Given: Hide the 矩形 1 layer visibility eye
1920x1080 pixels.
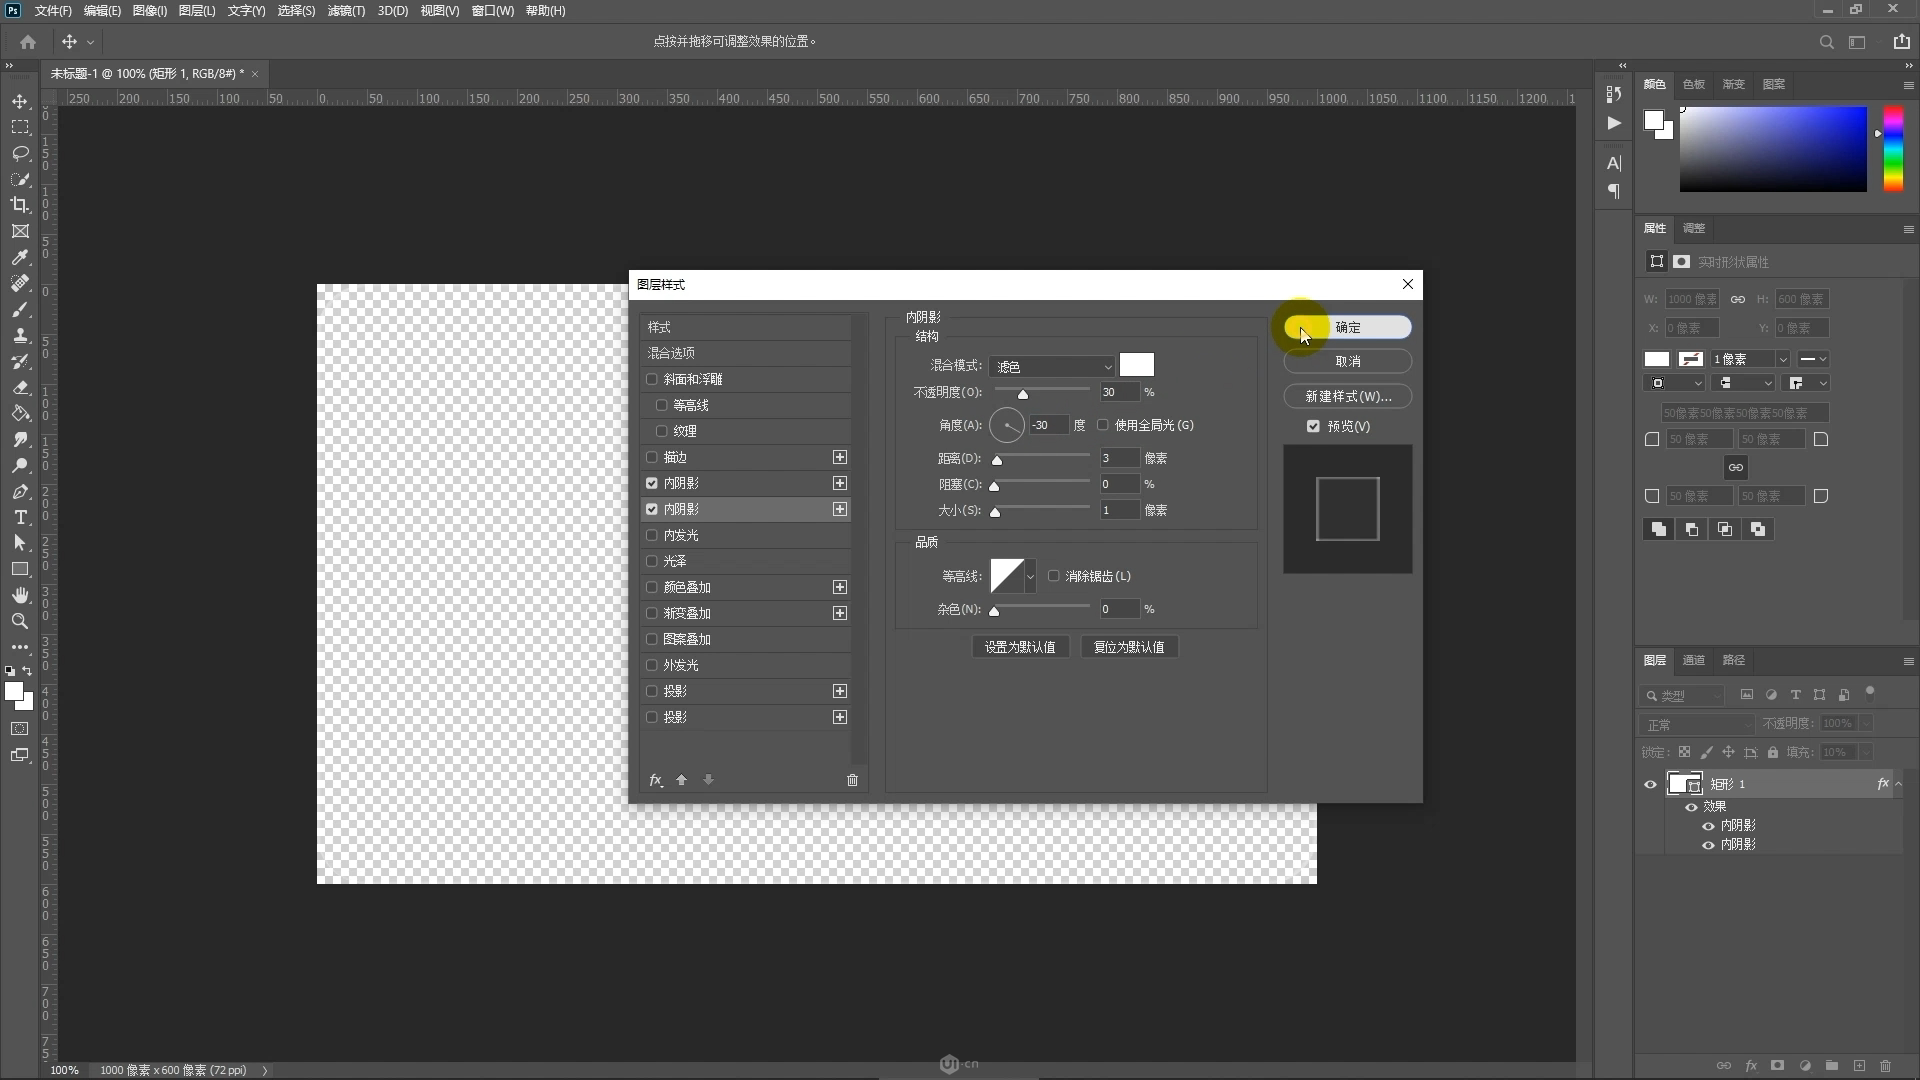Looking at the screenshot, I should pyautogui.click(x=1650, y=784).
